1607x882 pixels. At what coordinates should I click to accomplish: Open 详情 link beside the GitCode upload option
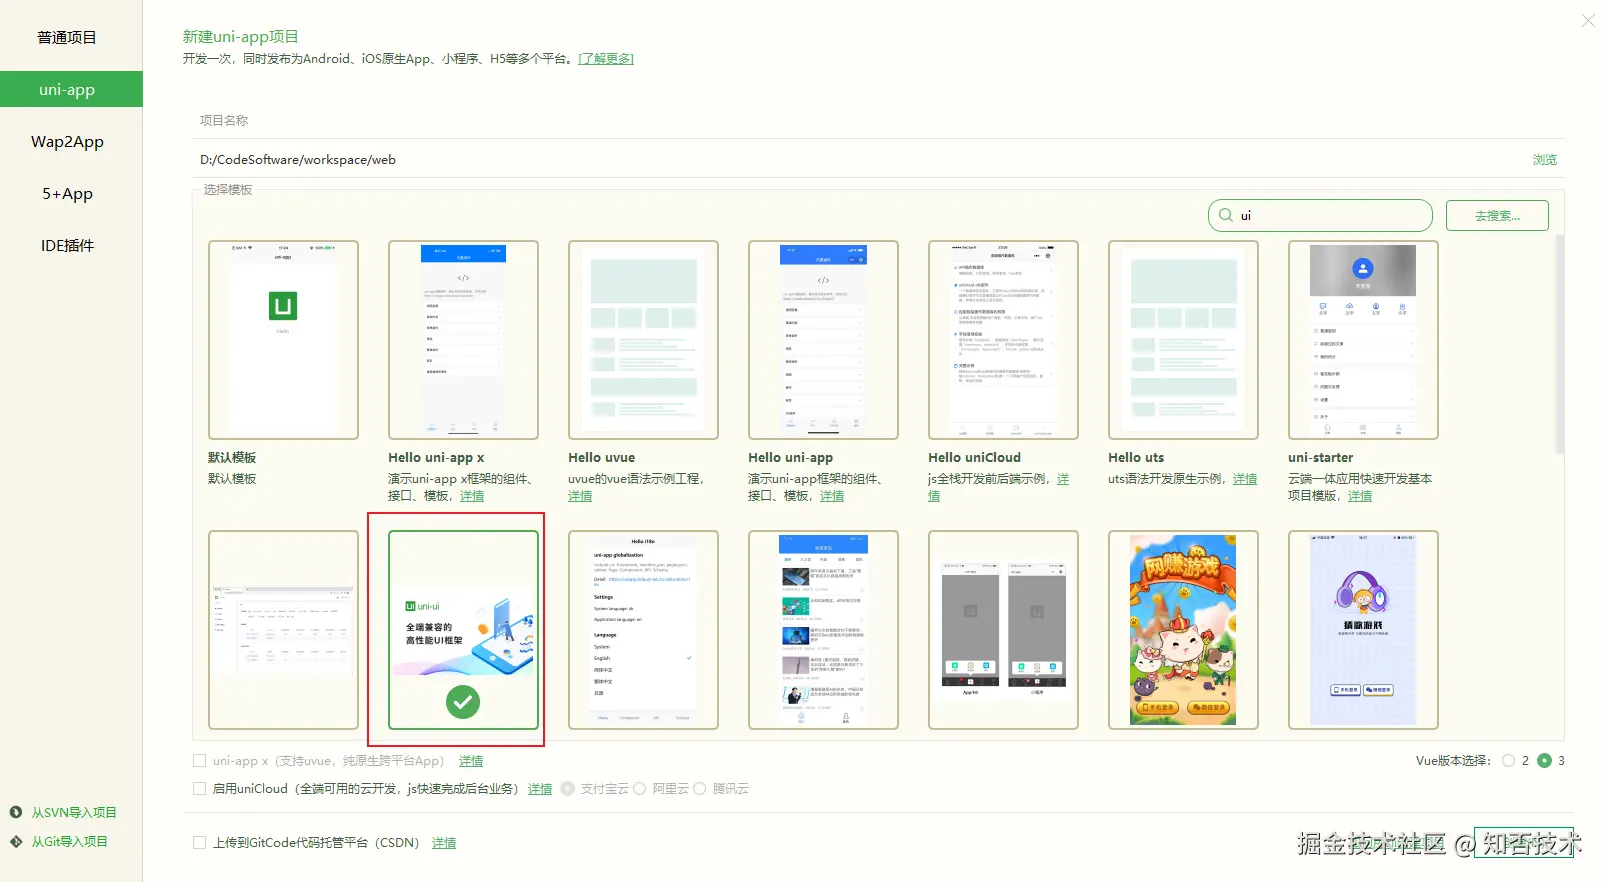[x=444, y=843]
